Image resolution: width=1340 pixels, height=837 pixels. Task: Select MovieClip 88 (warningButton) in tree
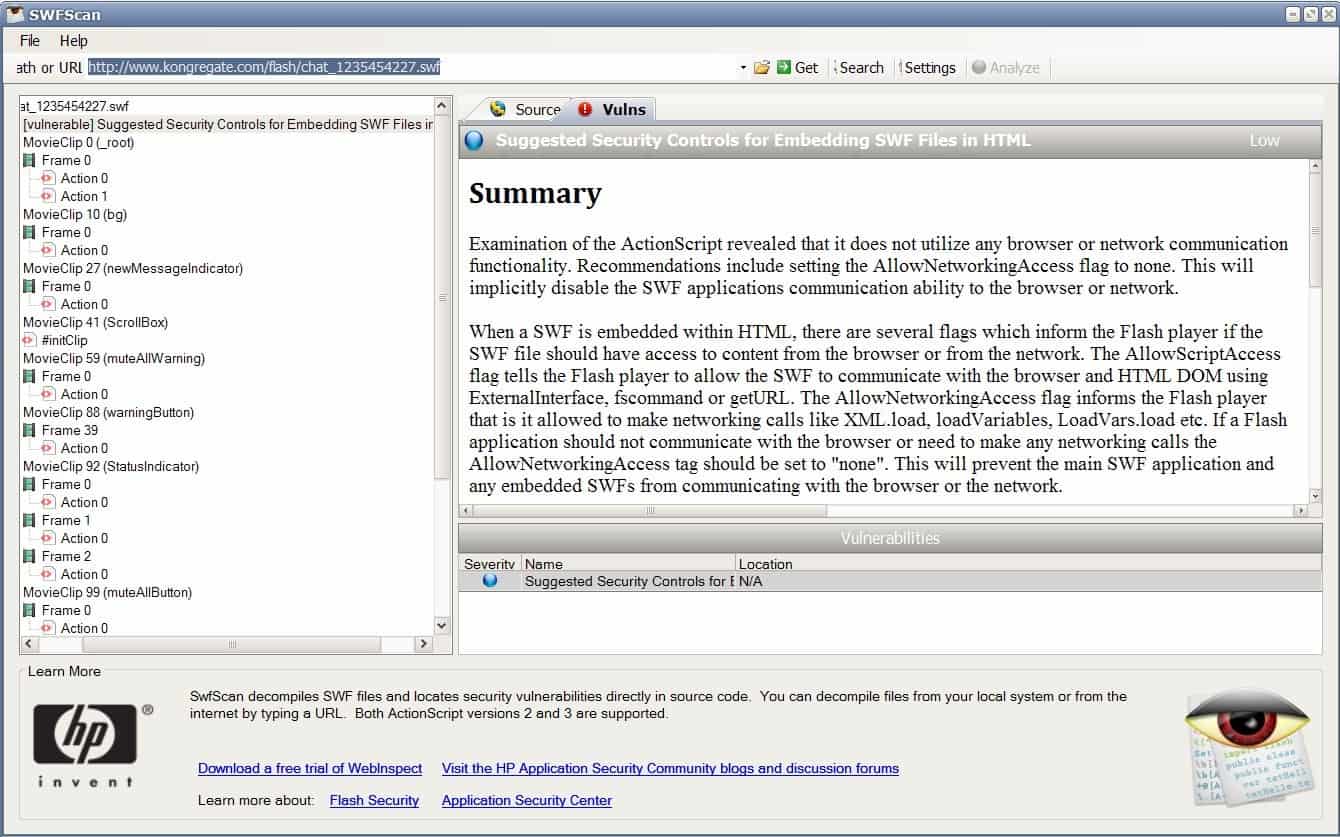point(108,412)
